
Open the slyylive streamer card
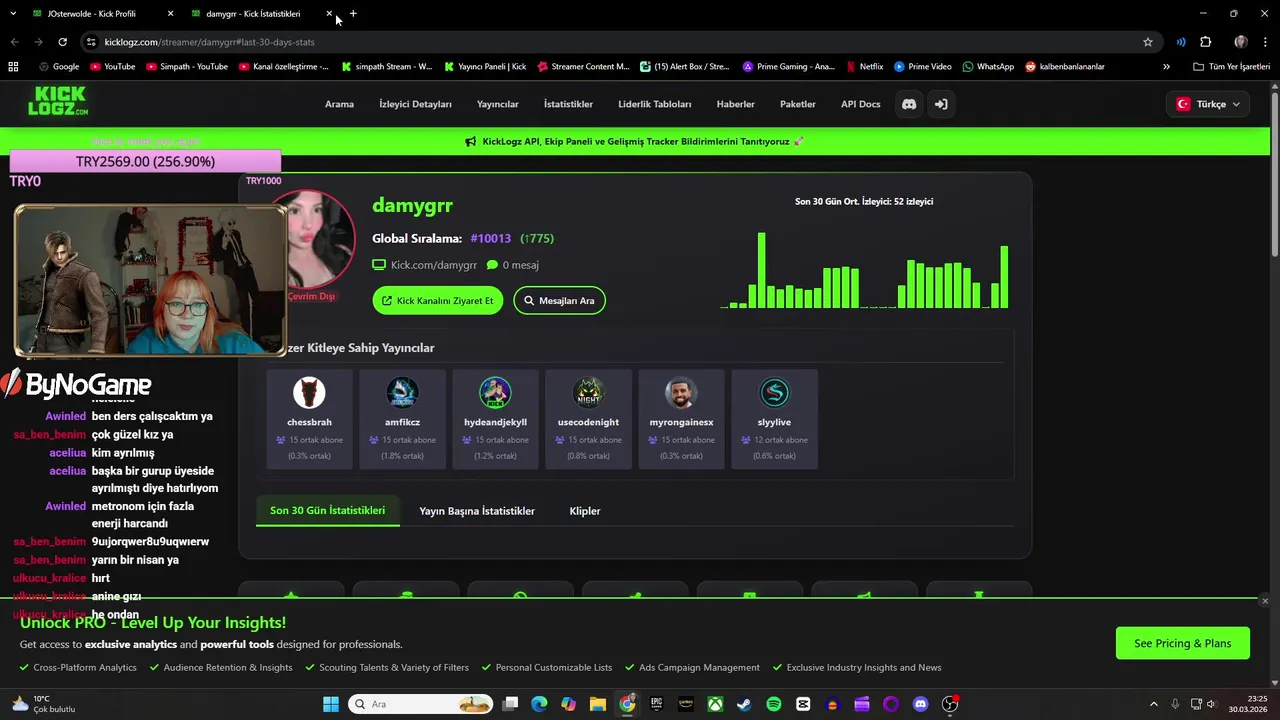click(x=774, y=419)
